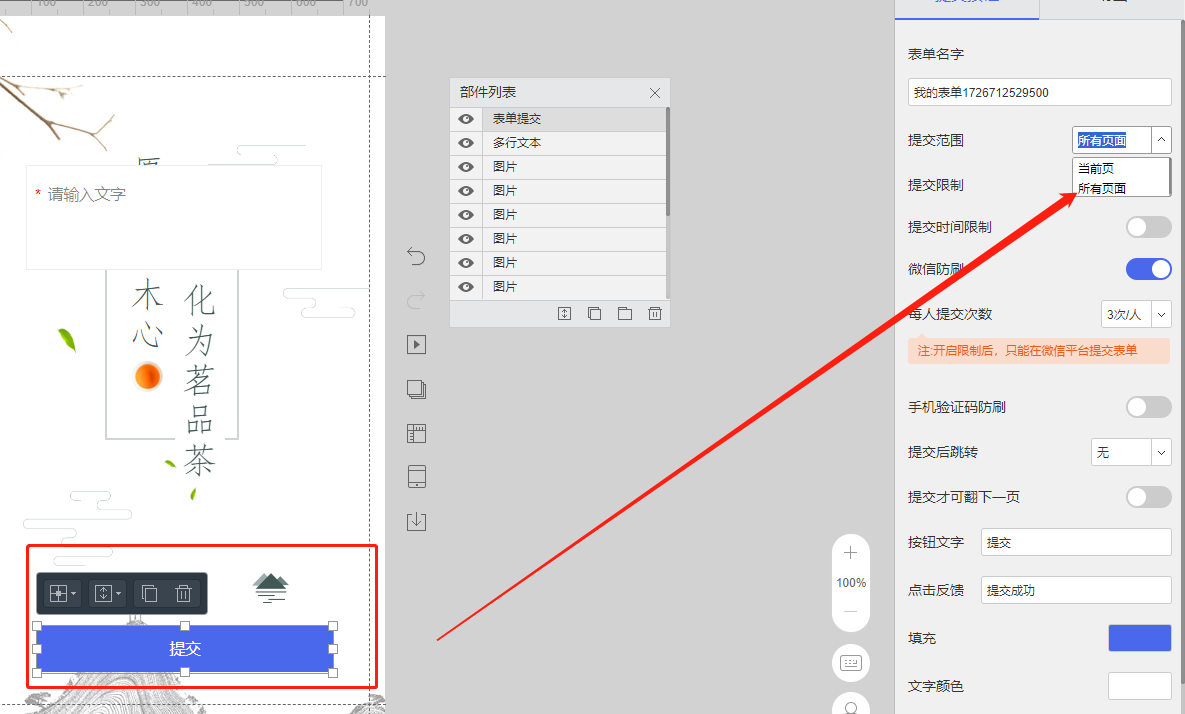Click the 表单名字 input field

click(x=1040, y=93)
